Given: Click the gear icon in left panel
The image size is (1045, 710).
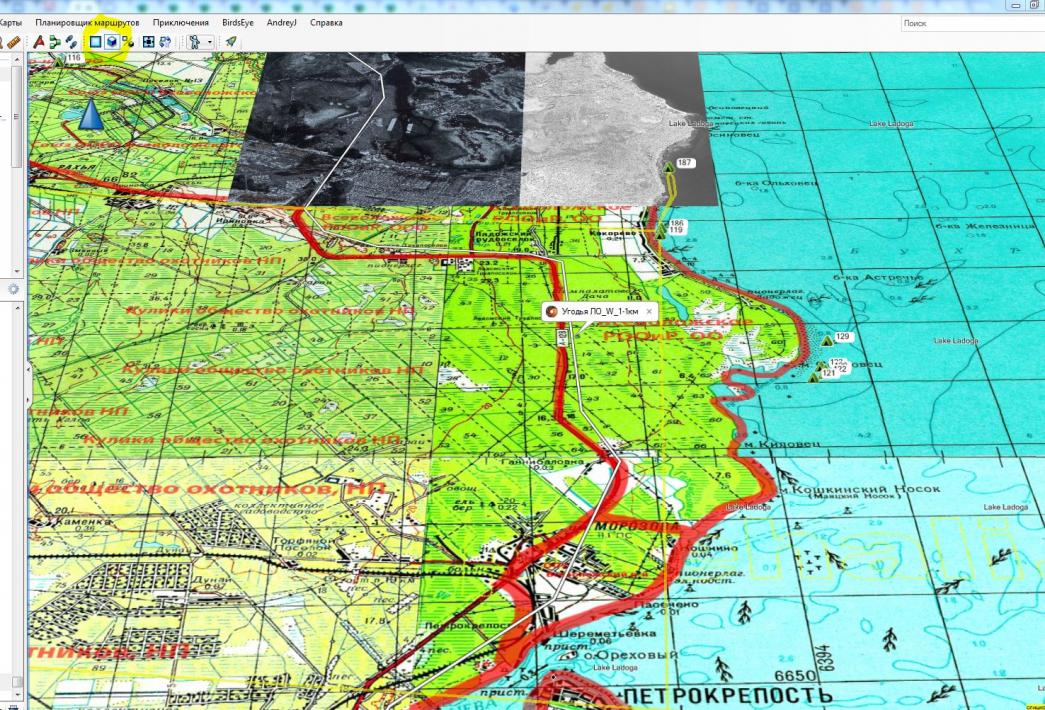Looking at the screenshot, I should click(13, 289).
